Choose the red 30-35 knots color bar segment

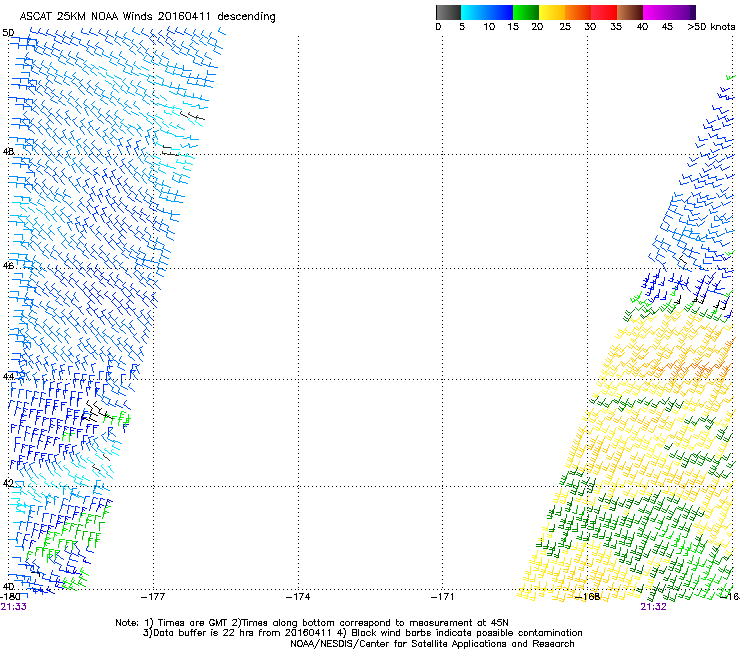(604, 12)
